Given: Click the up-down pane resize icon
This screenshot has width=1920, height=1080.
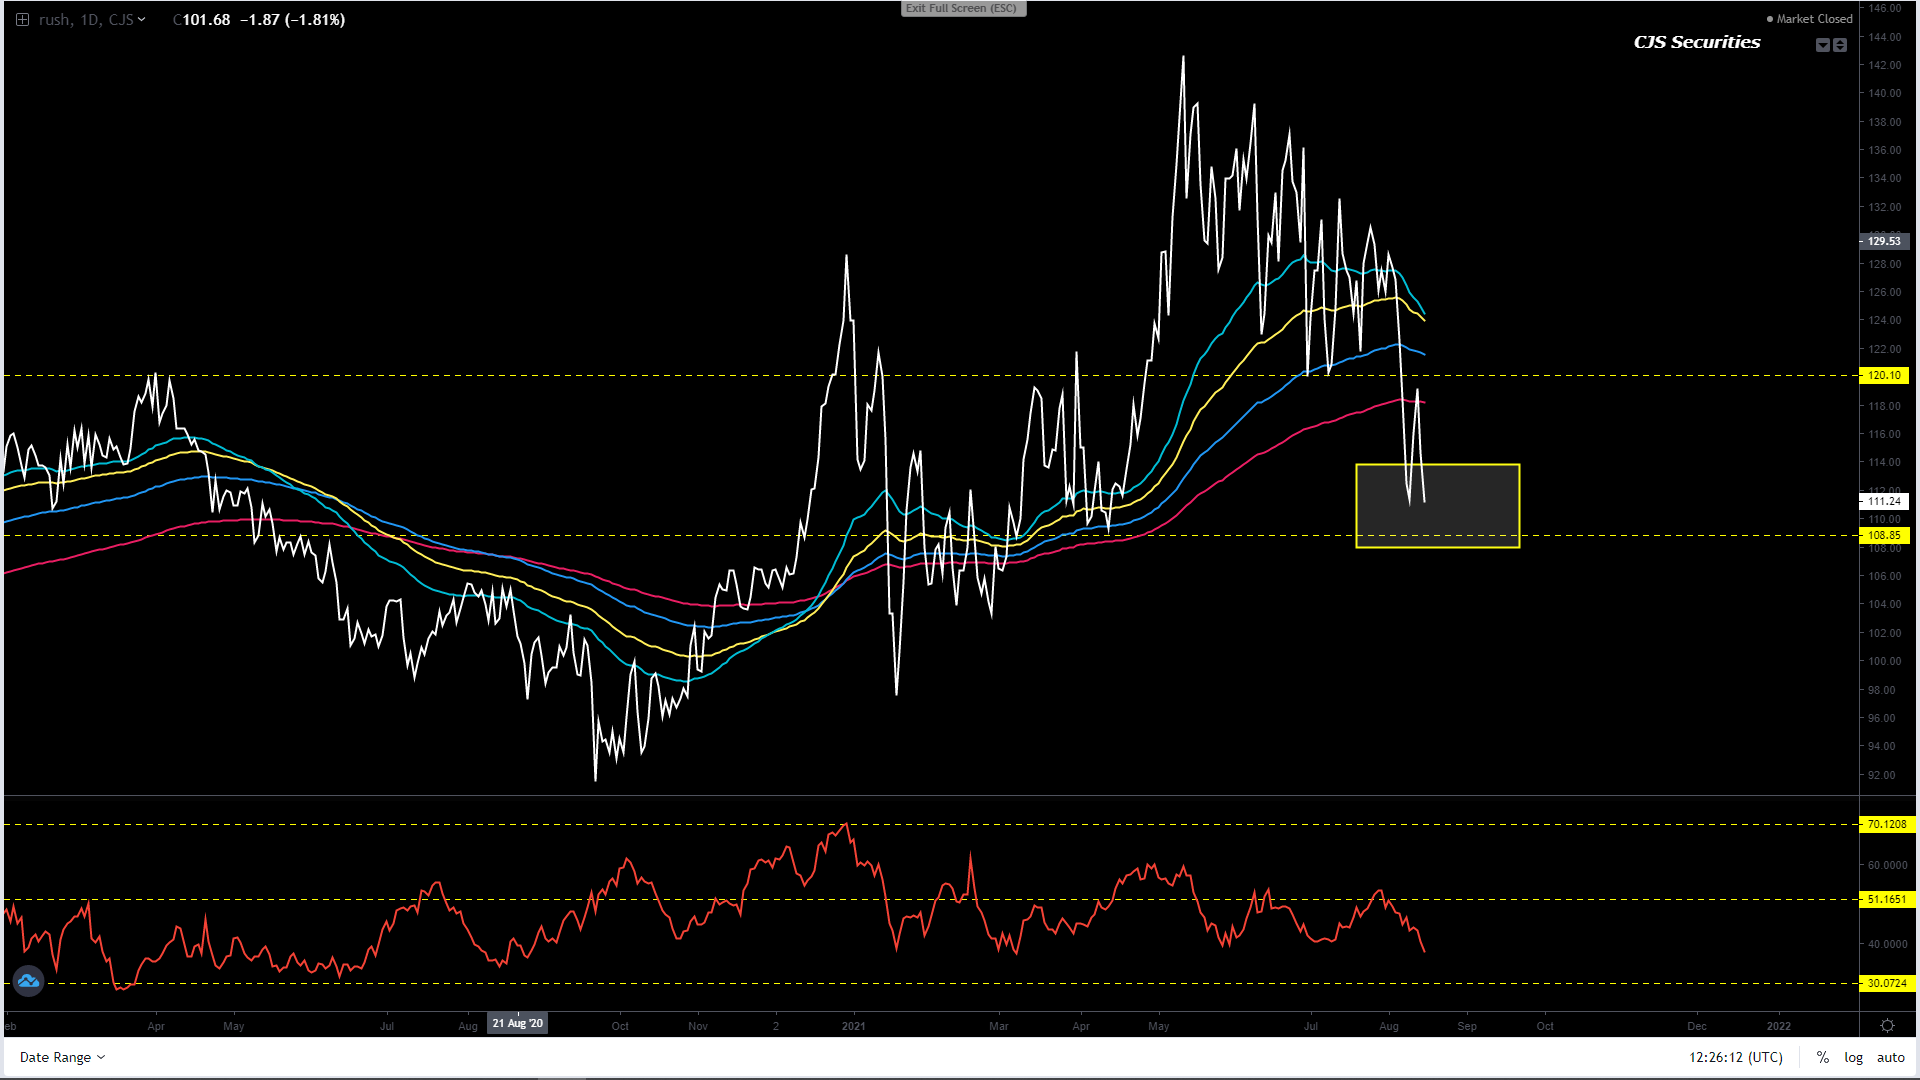Looking at the screenshot, I should pos(1840,45).
